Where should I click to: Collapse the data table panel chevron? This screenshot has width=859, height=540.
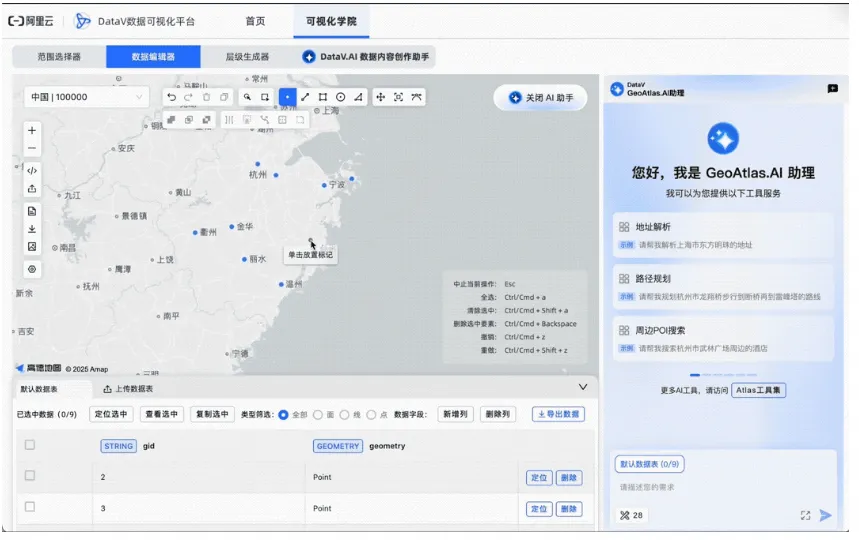click(x=583, y=387)
